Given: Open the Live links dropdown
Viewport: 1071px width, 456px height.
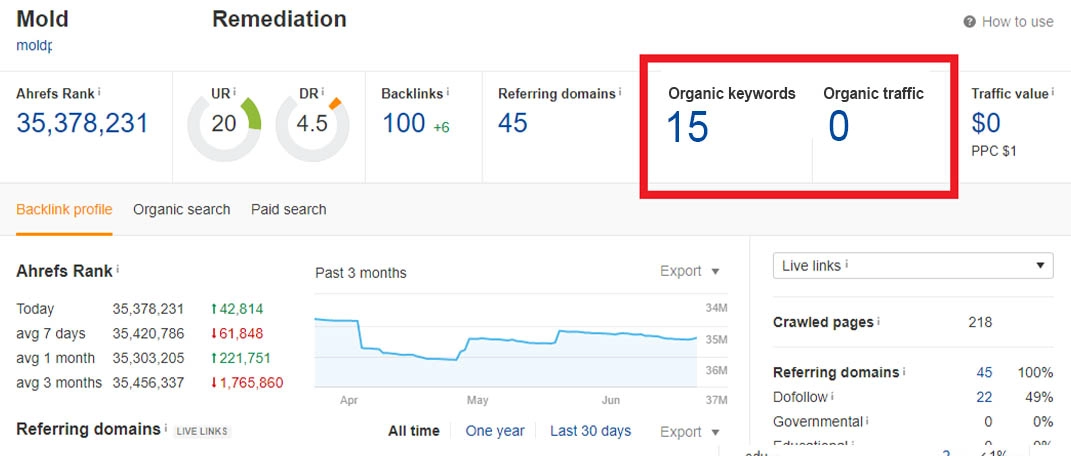Looking at the screenshot, I should click(912, 266).
